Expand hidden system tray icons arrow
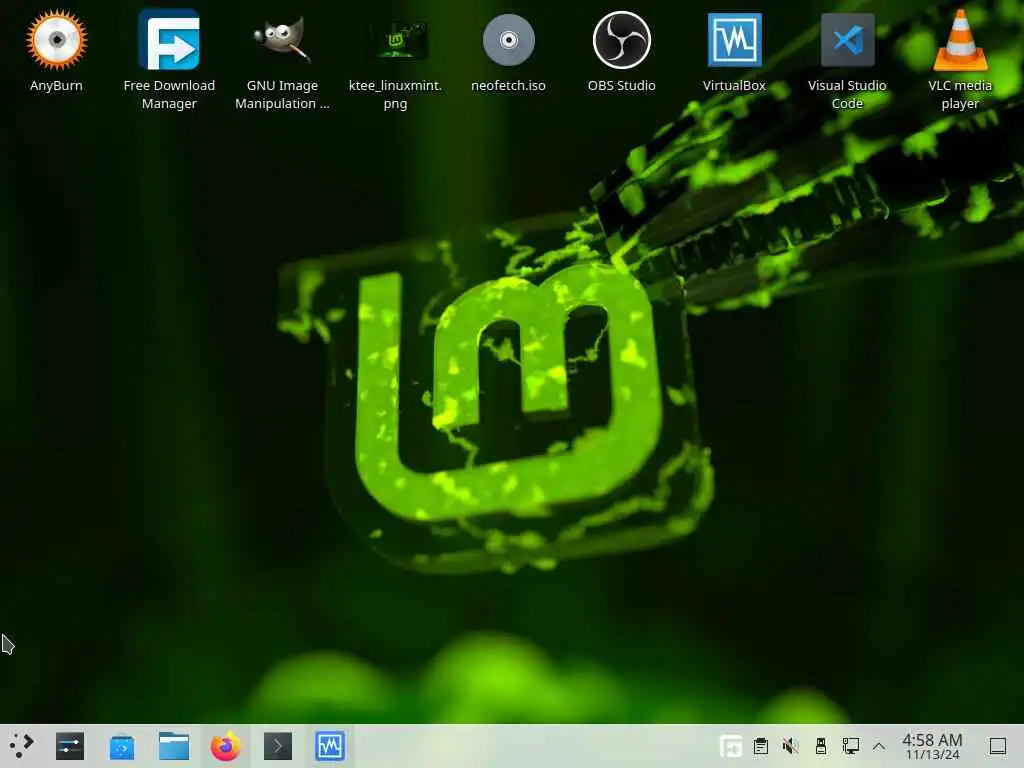This screenshot has width=1024, height=768. point(879,746)
